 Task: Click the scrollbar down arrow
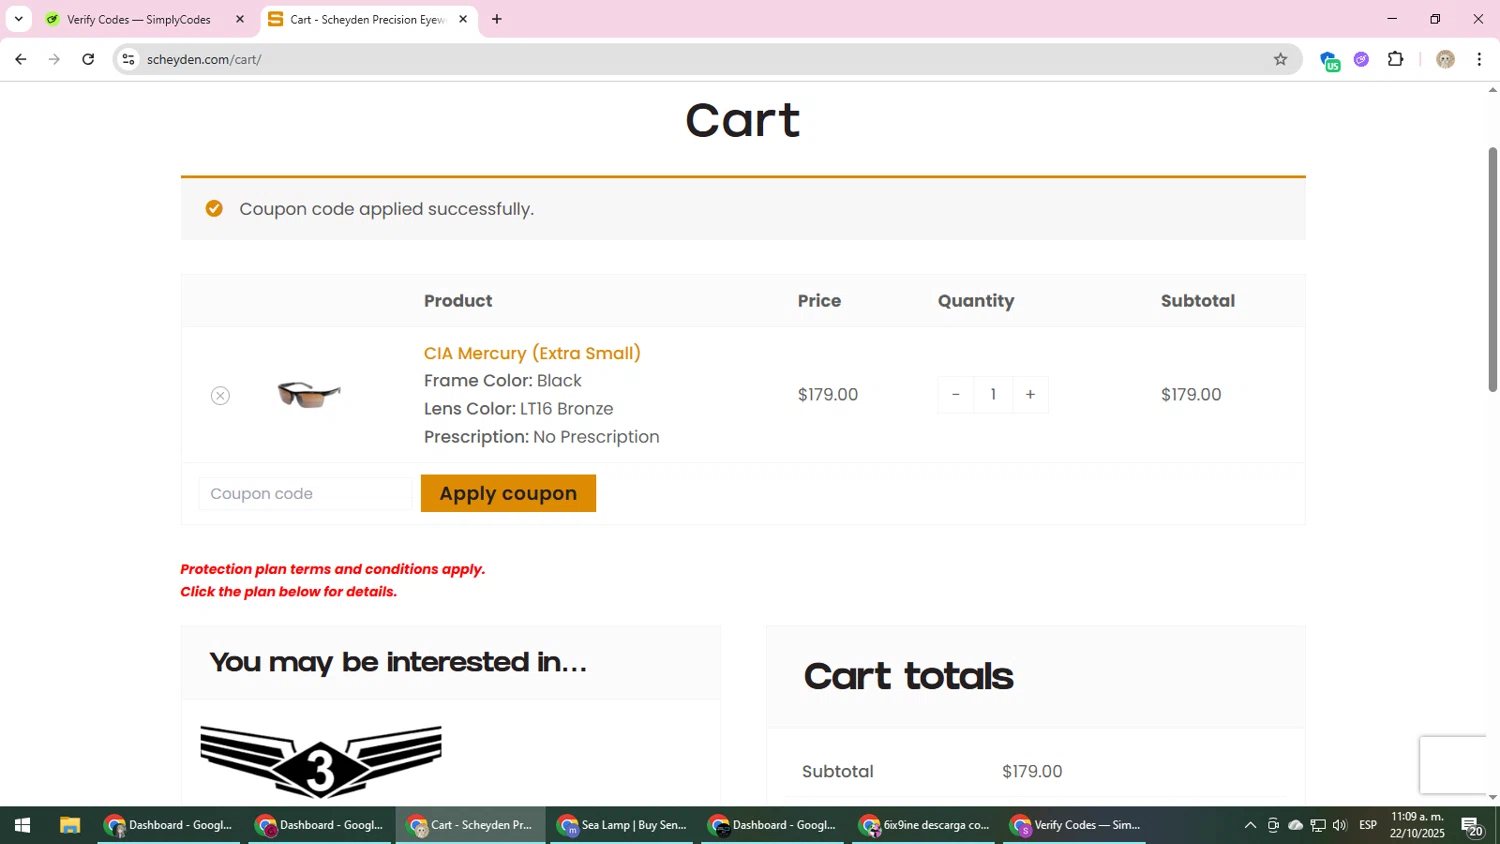pos(1493,797)
